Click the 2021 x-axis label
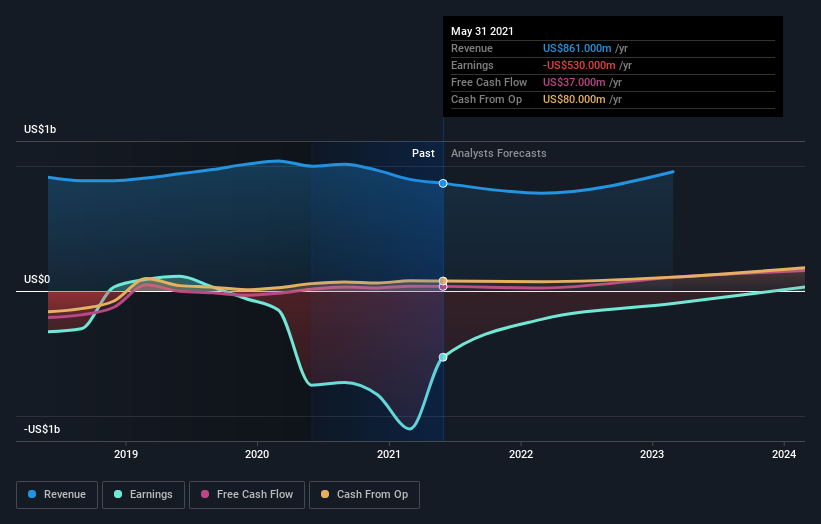The image size is (821, 524). click(389, 454)
